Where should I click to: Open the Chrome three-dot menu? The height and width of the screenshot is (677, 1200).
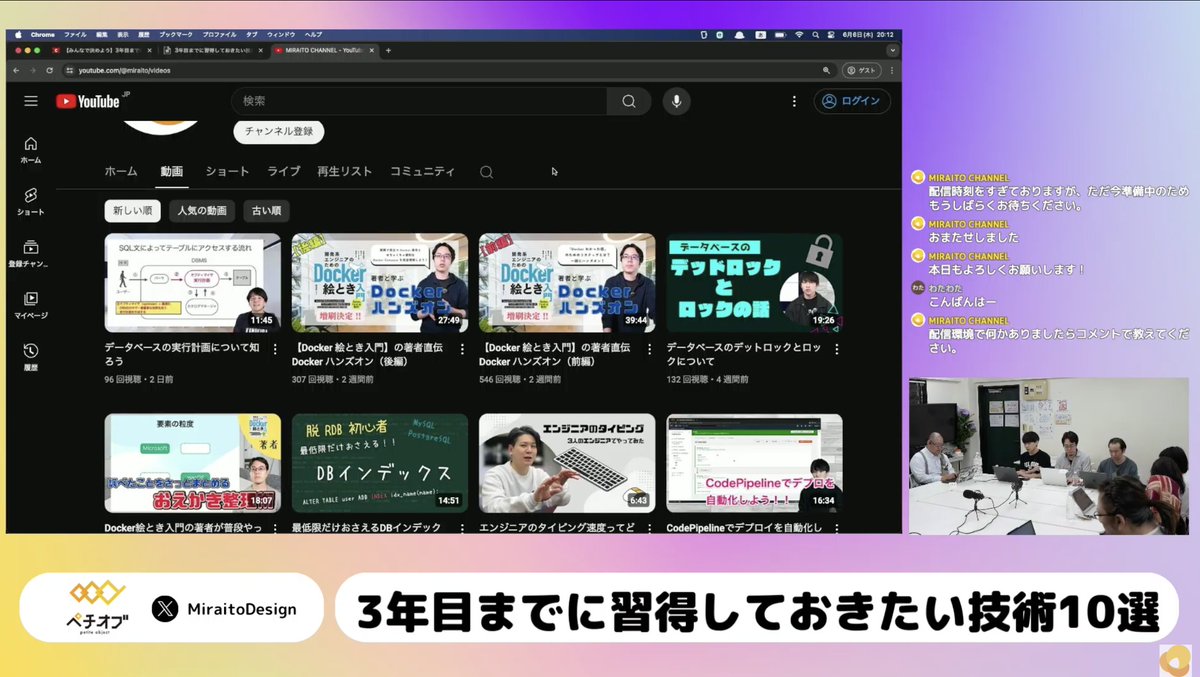(893, 70)
